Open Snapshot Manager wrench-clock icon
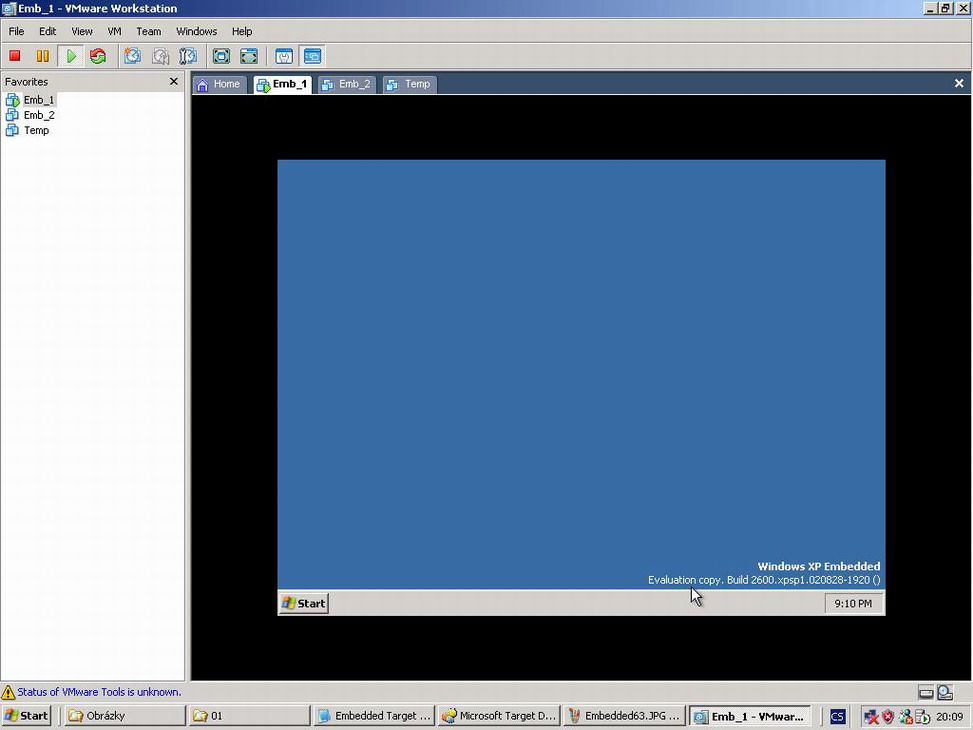This screenshot has width=973, height=730. click(187, 56)
